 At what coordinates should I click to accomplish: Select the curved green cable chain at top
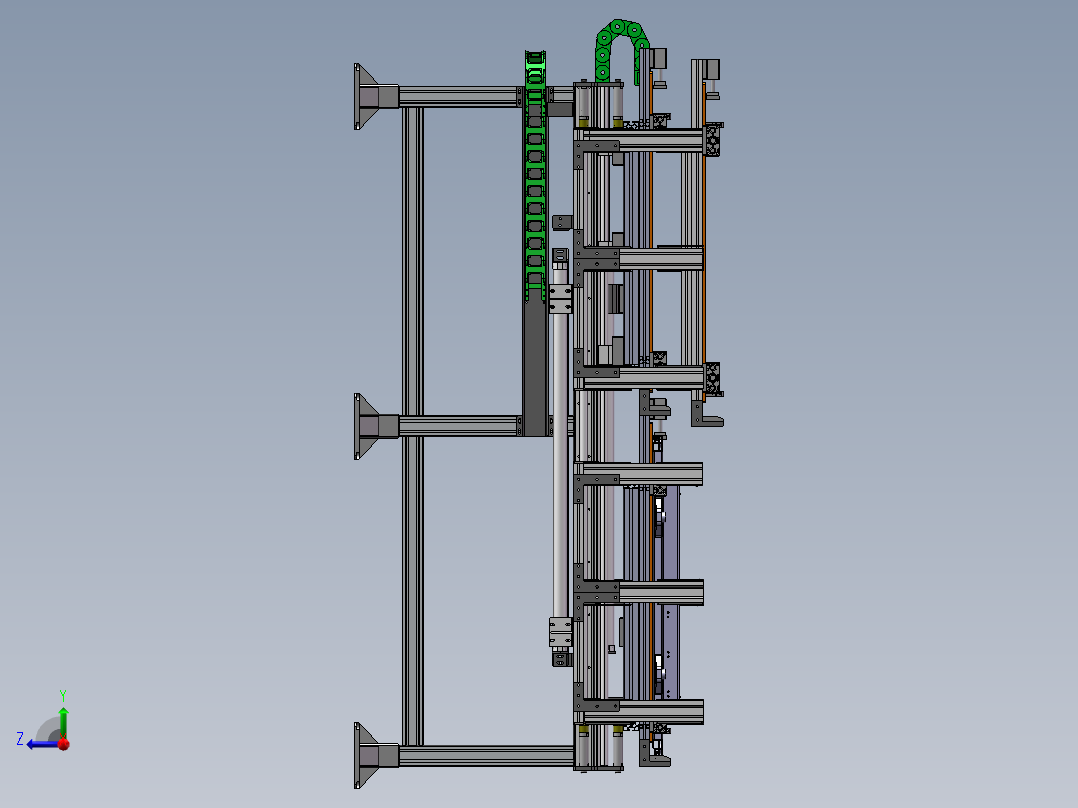622,50
